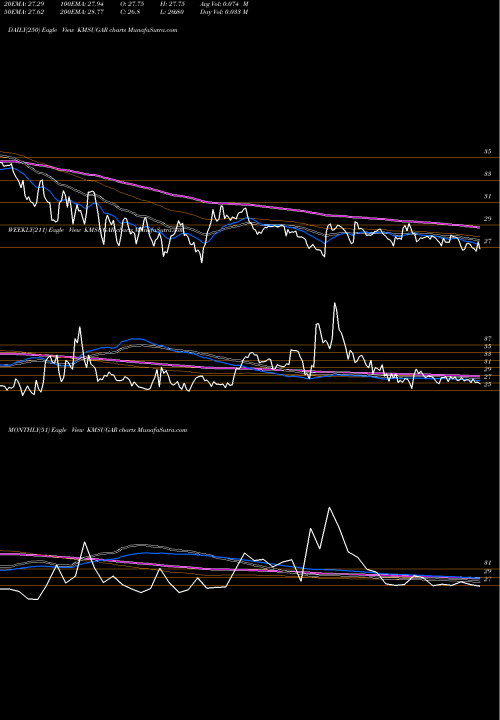Image resolution: width=500 pixels, height=720 pixels.
Task: Click the Avg Vol readout
Action: coord(224,4)
